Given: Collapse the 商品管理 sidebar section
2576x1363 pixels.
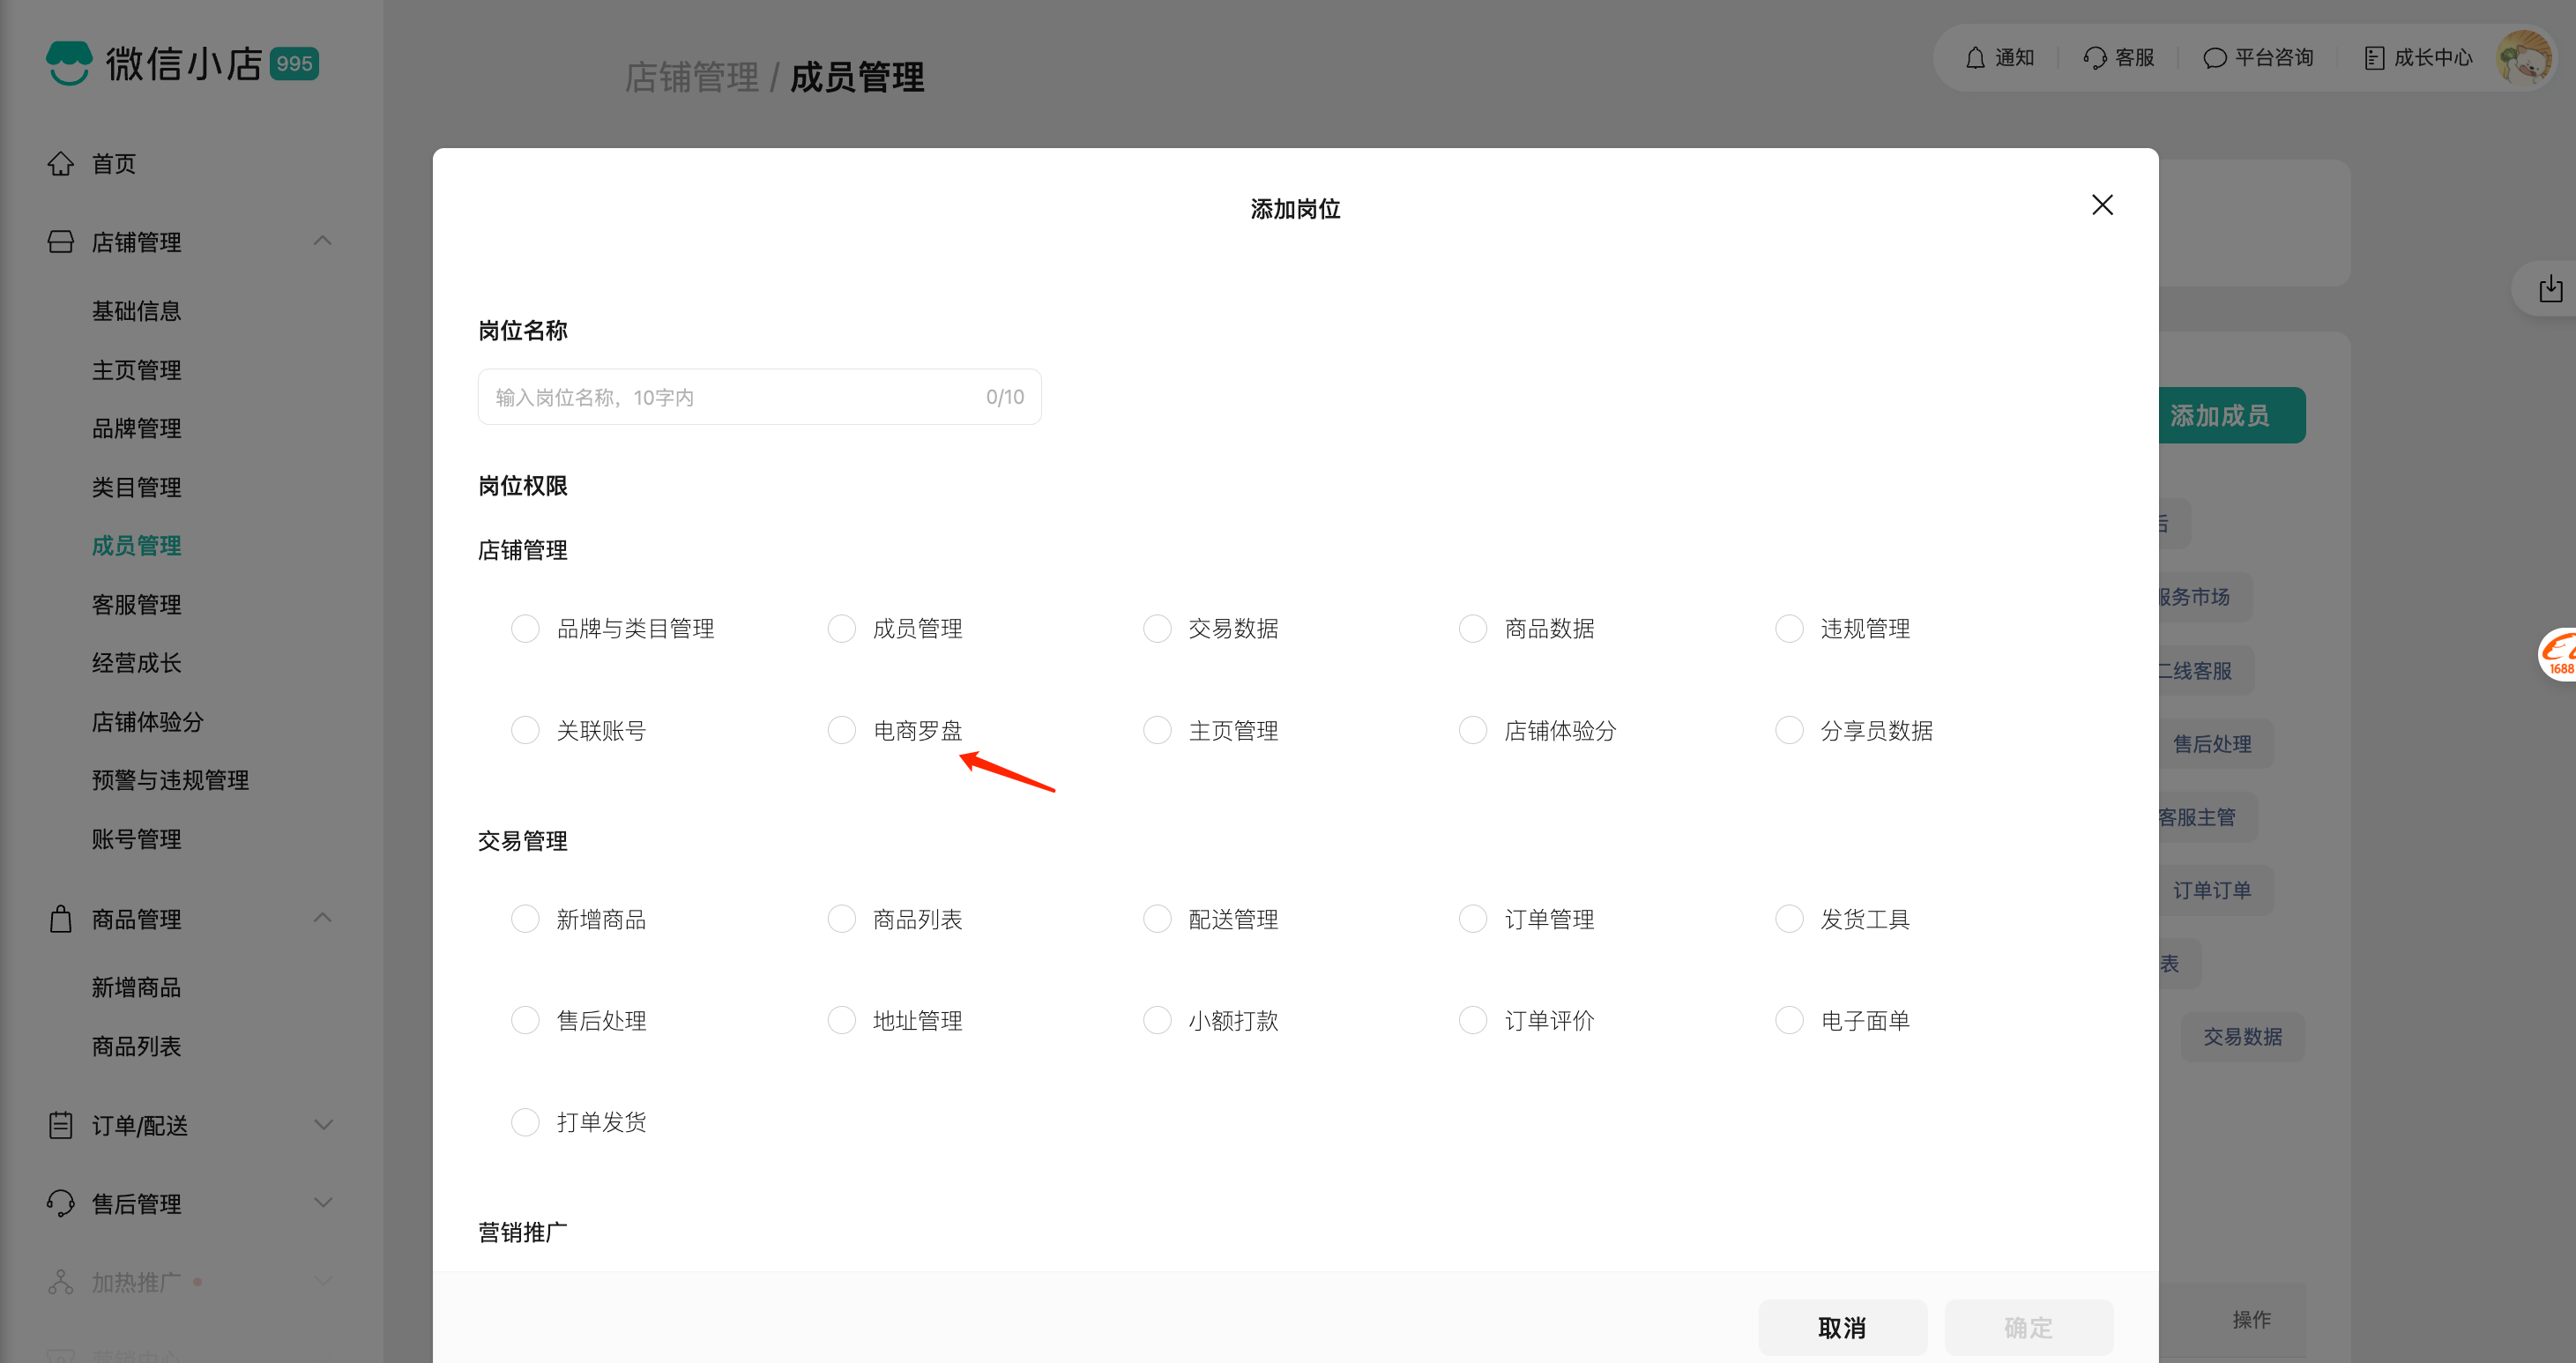Looking at the screenshot, I should [322, 918].
